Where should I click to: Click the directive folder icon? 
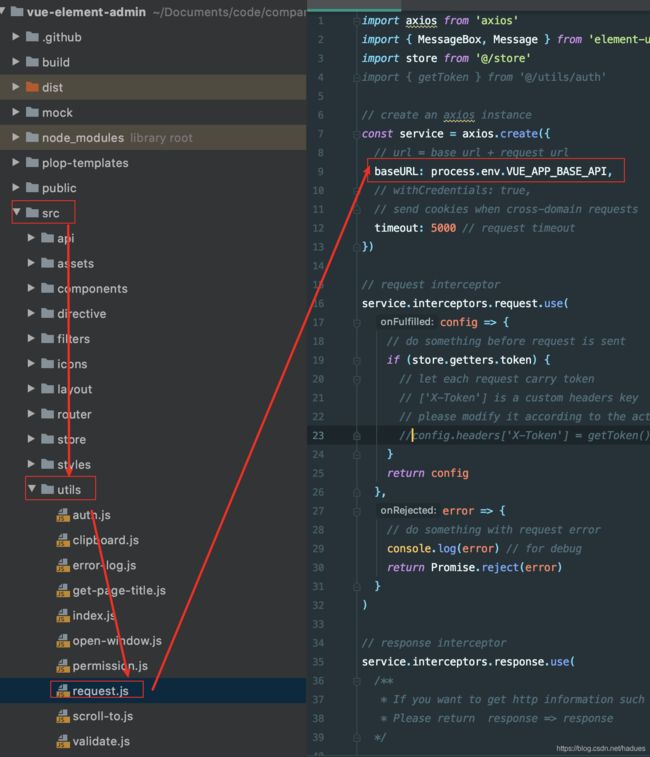click(47, 313)
